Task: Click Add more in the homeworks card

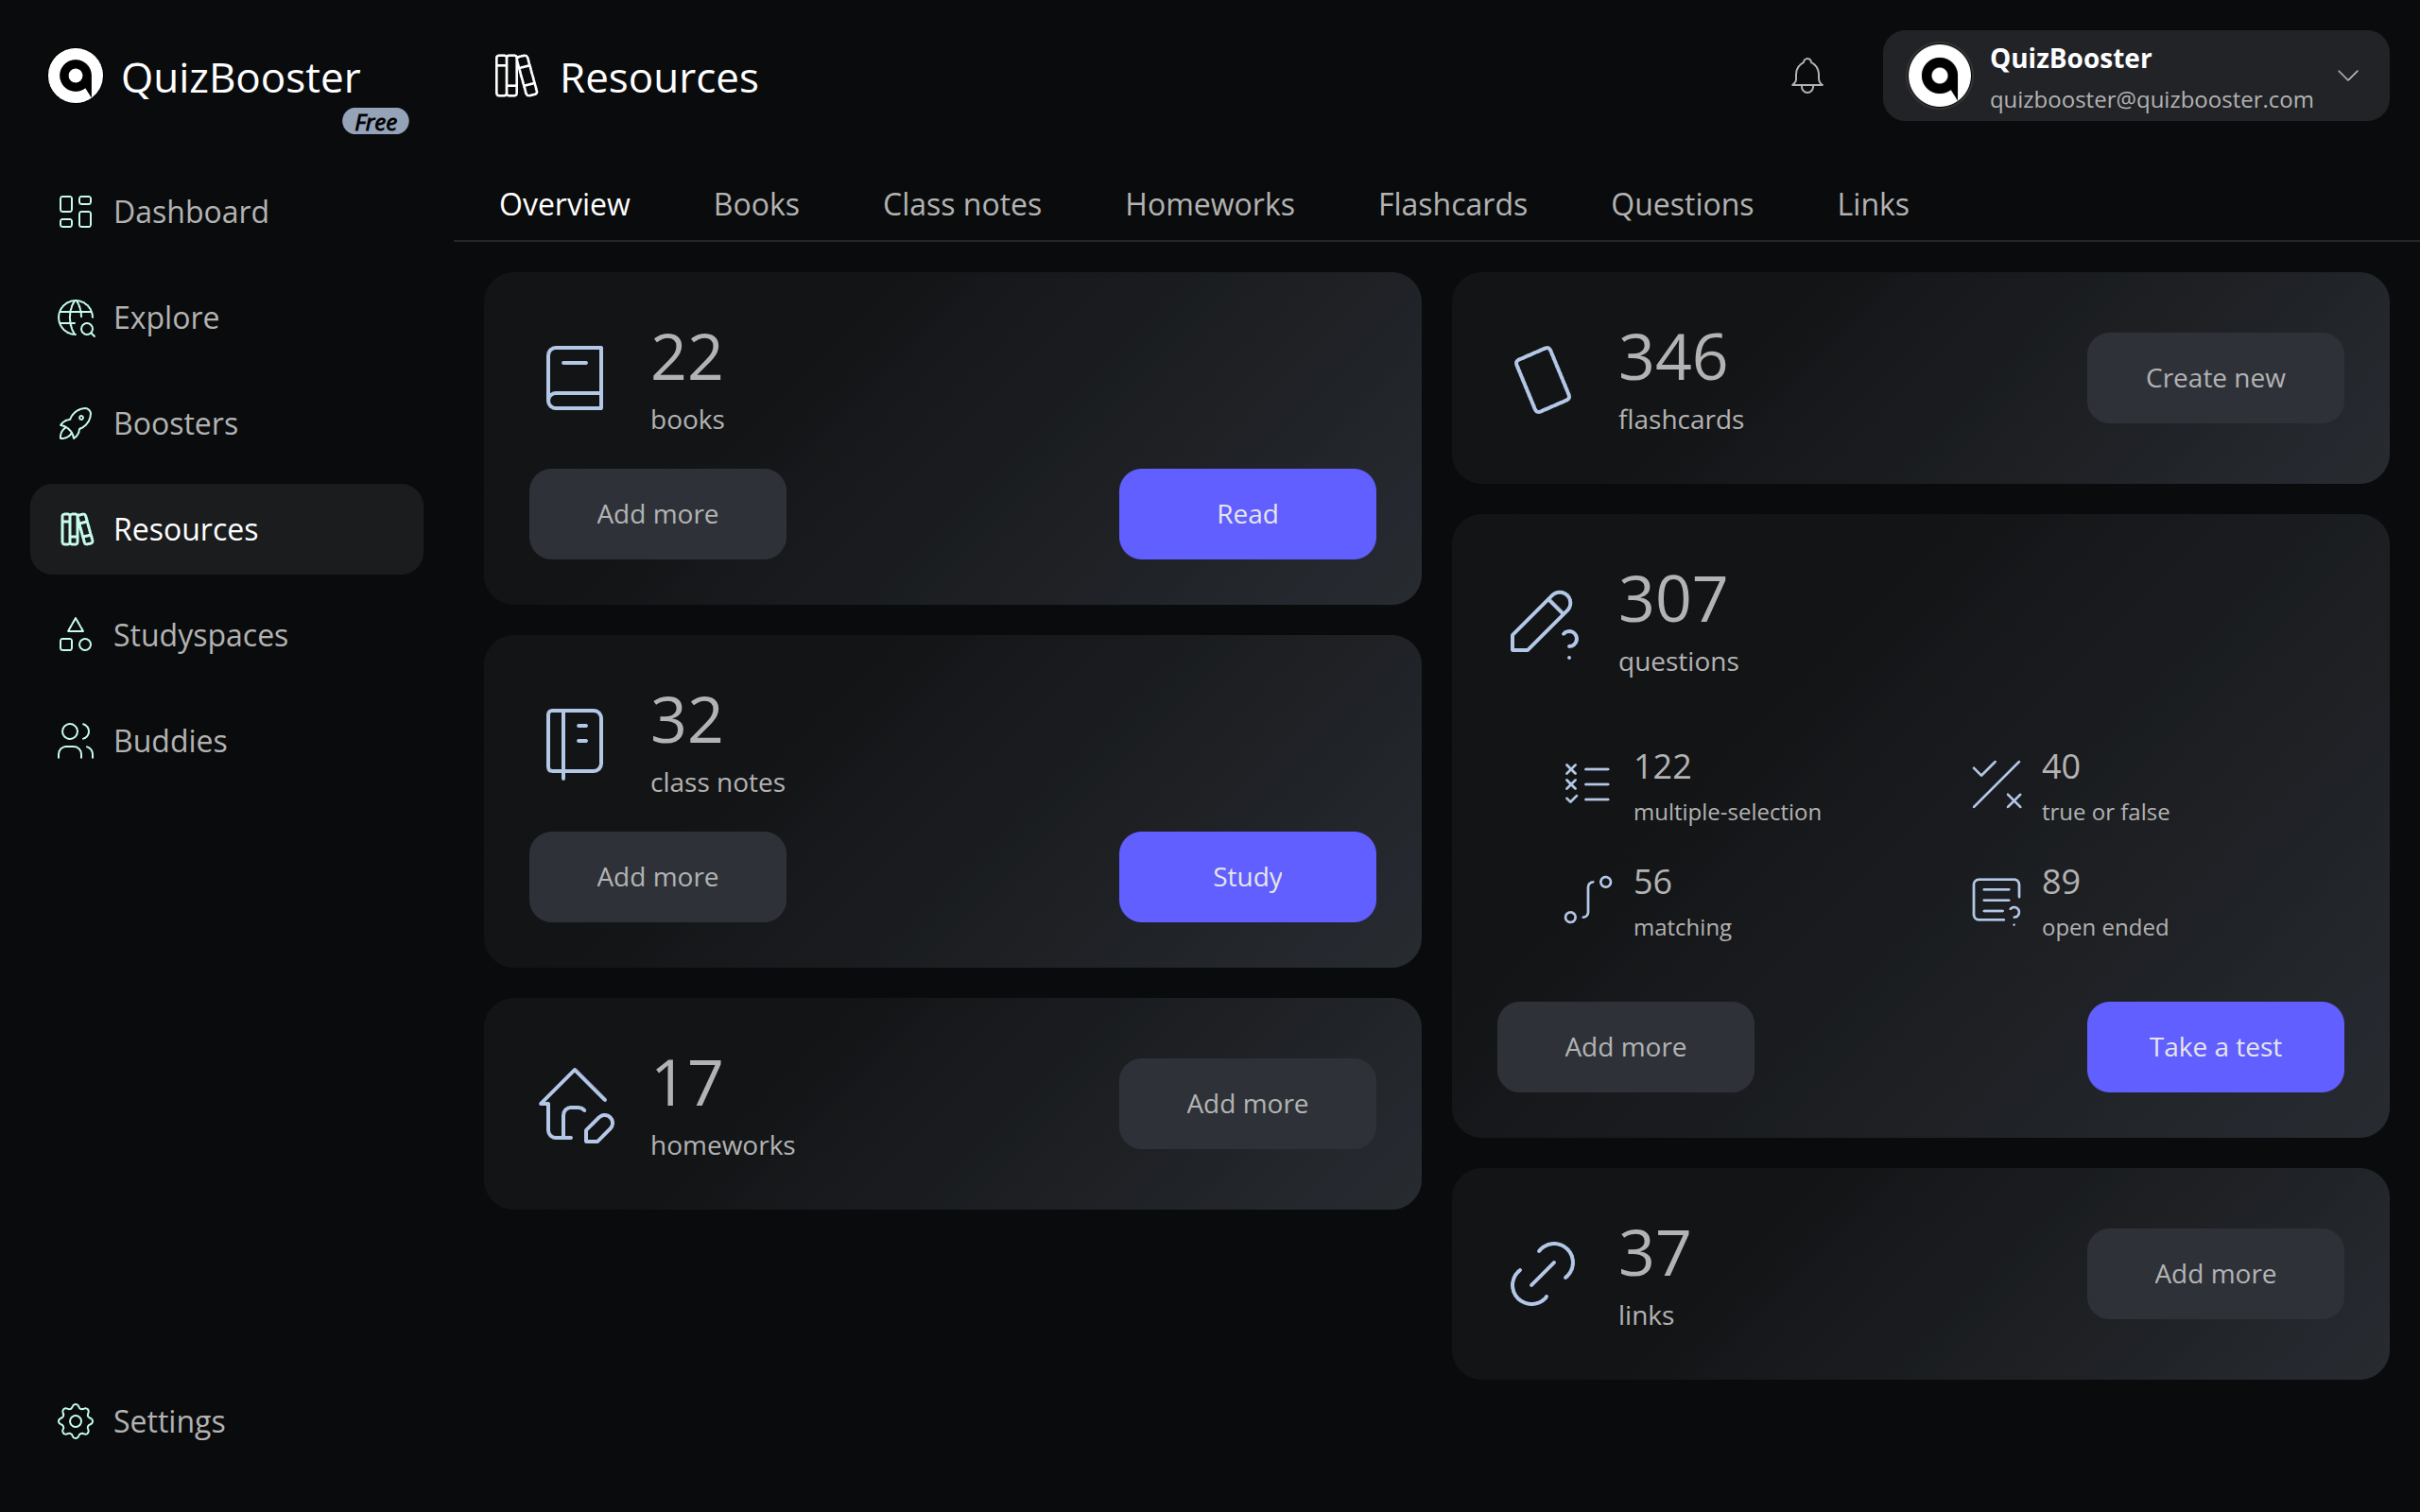Action: [x=1247, y=1104]
